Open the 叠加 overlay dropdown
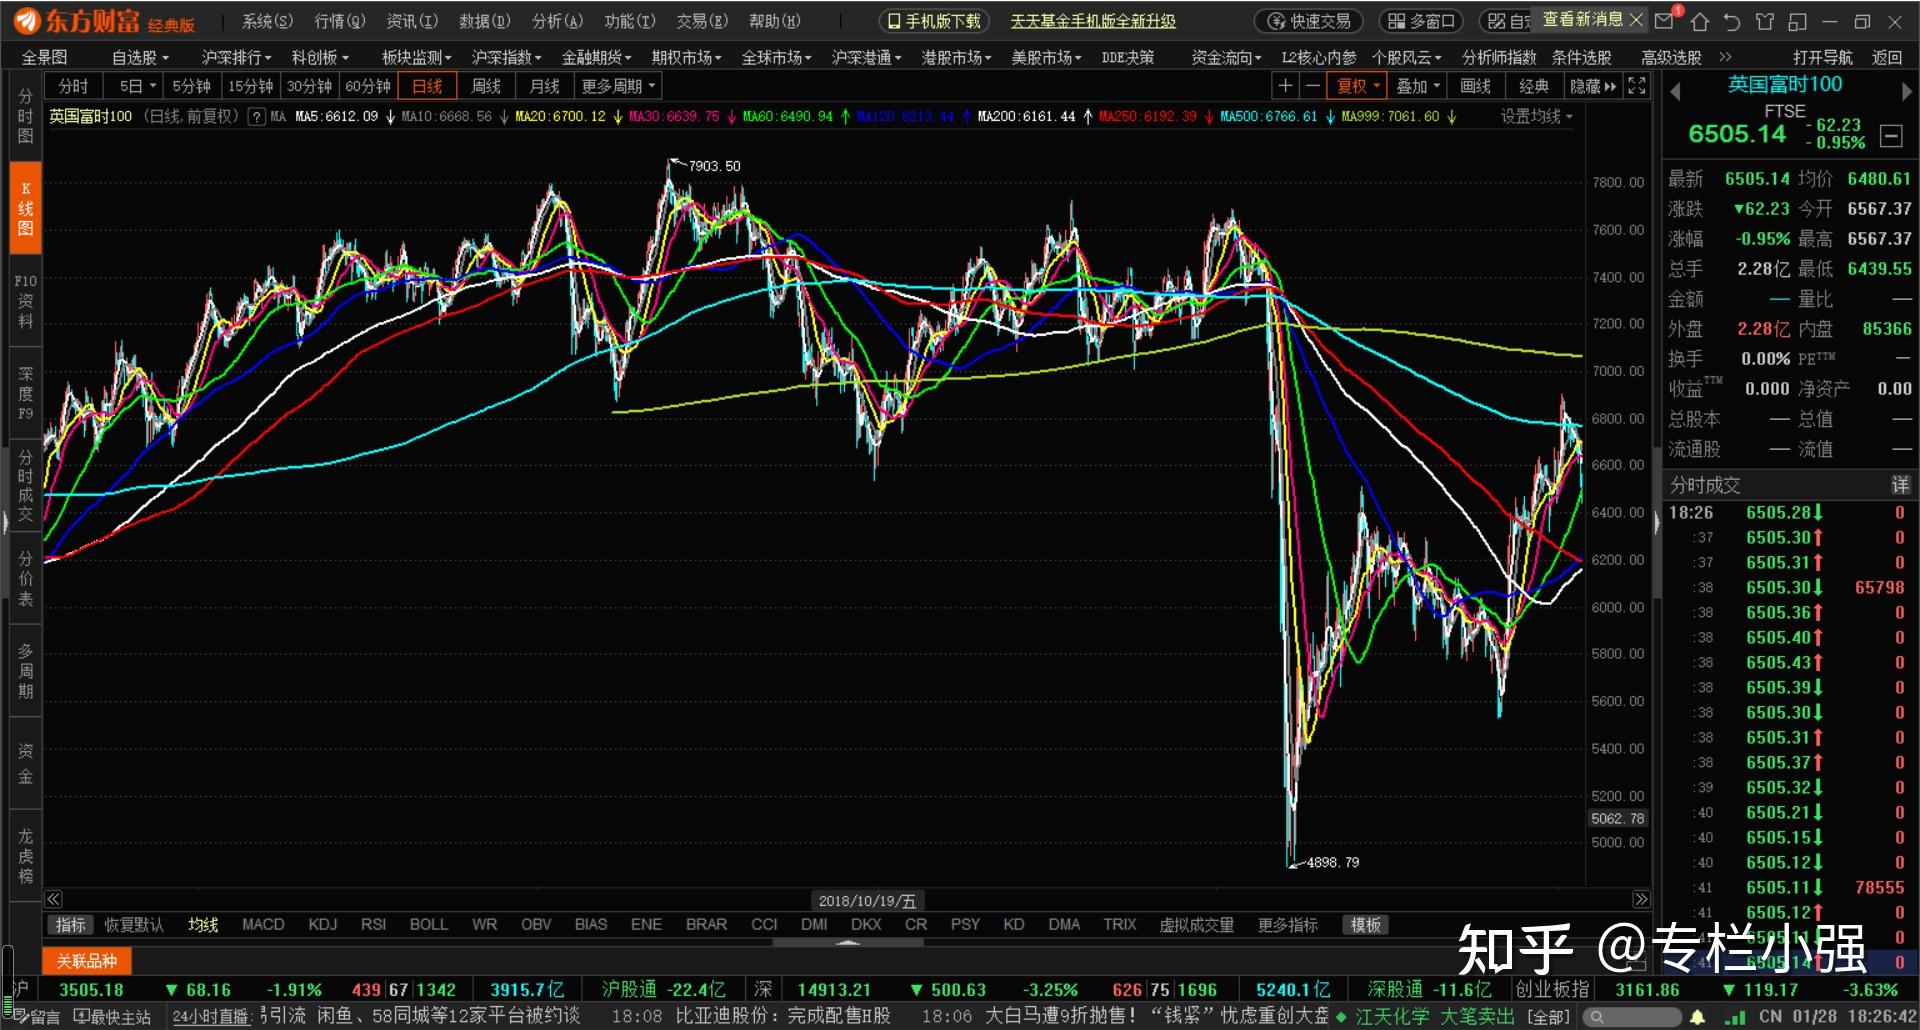 [1417, 86]
